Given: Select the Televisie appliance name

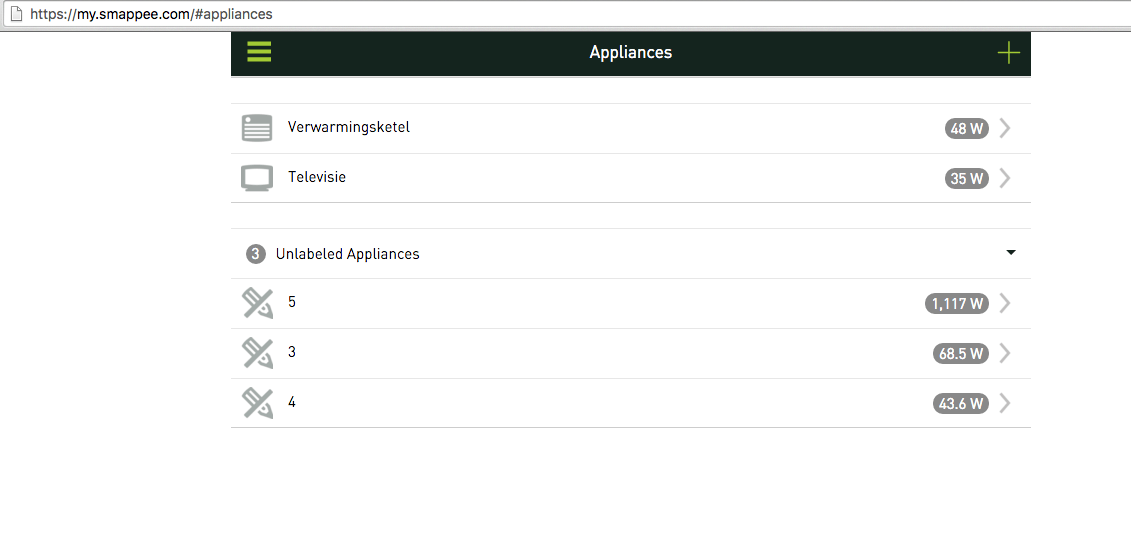Looking at the screenshot, I should point(317,177).
